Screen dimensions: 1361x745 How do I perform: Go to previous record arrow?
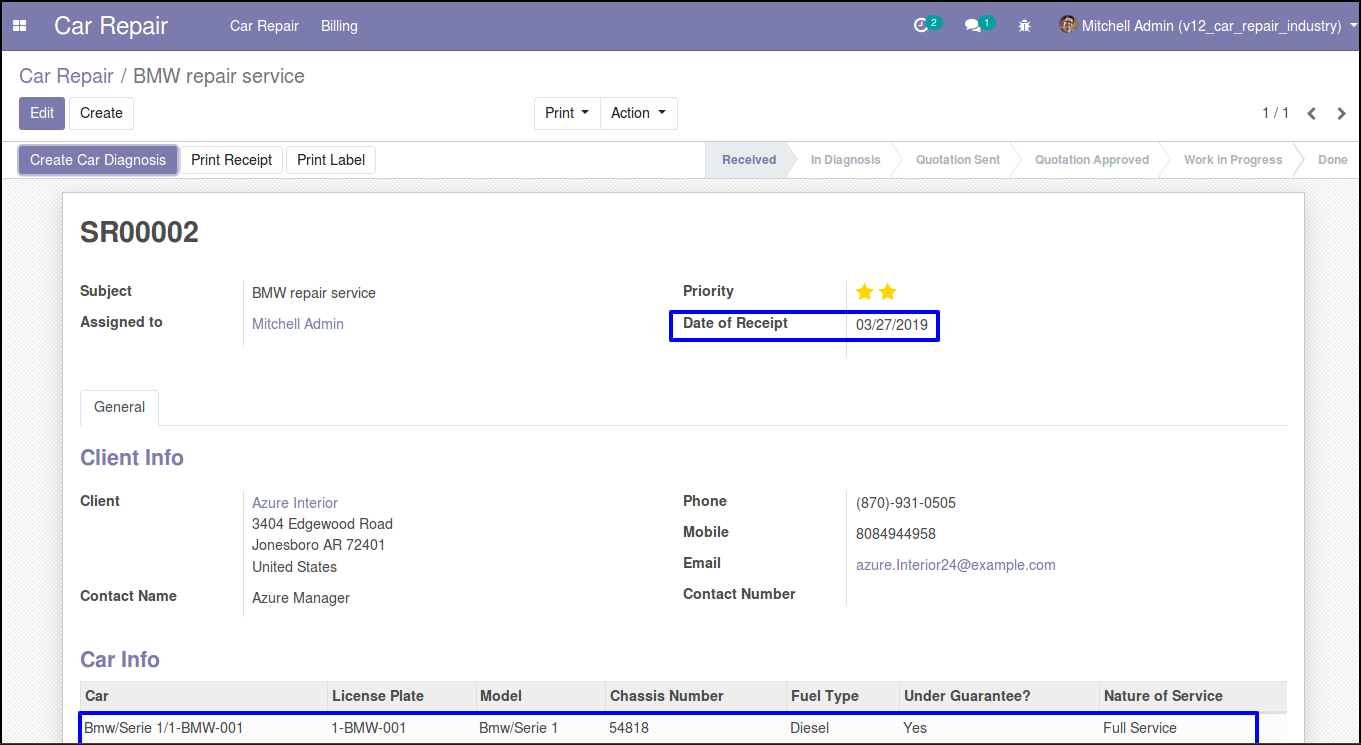pyautogui.click(x=1312, y=114)
